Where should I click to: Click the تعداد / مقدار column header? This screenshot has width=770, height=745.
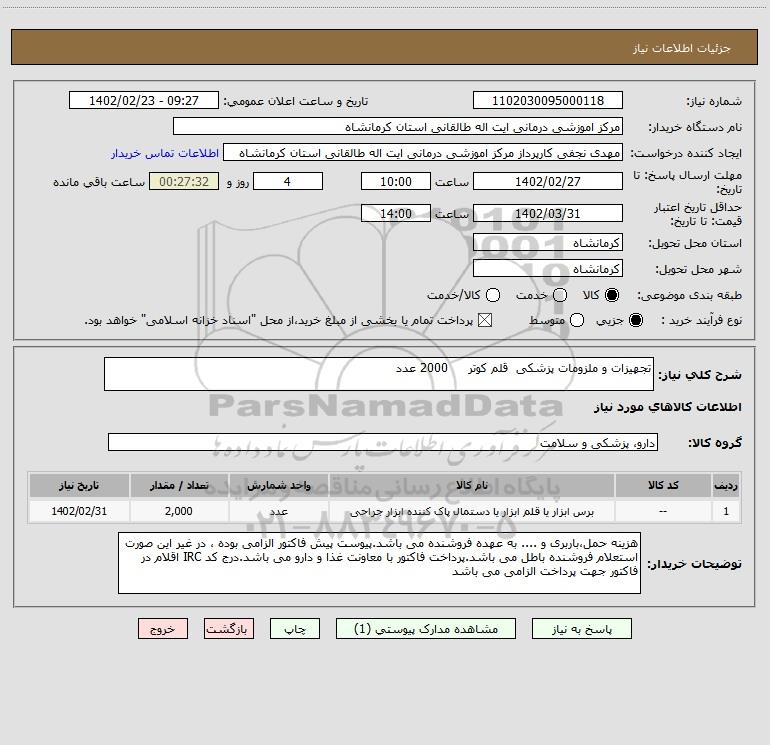[x=179, y=485]
